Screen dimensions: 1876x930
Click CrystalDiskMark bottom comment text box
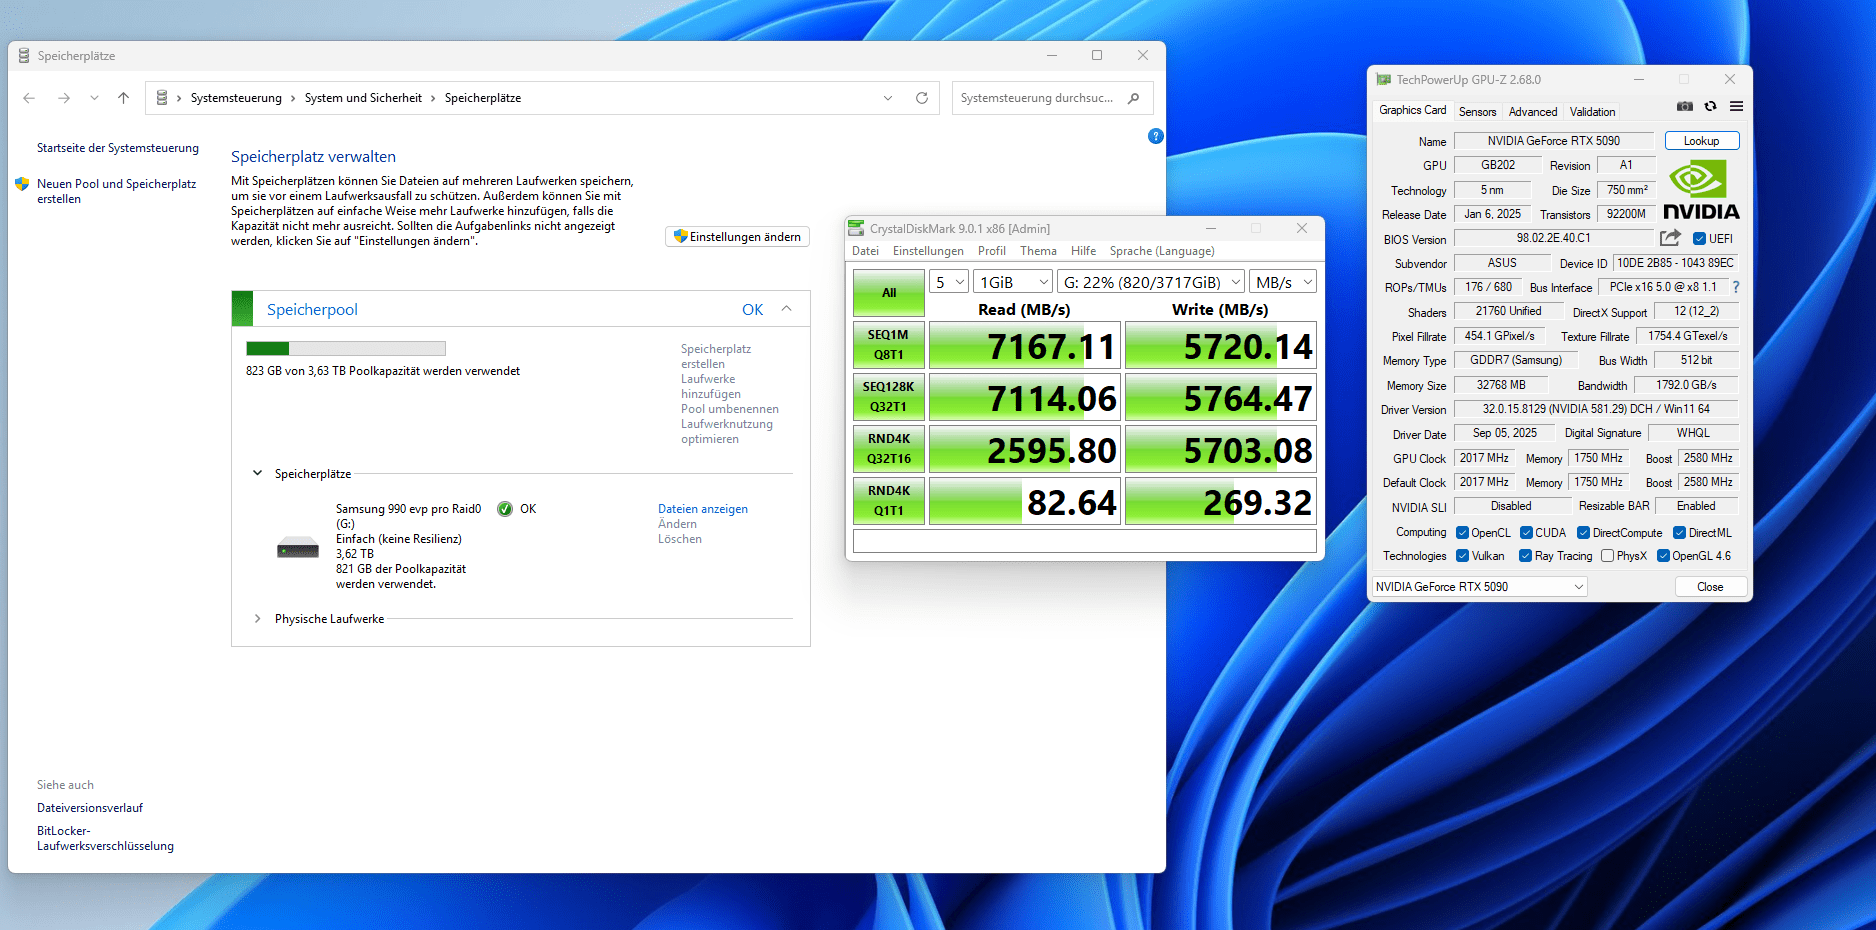1085,541
